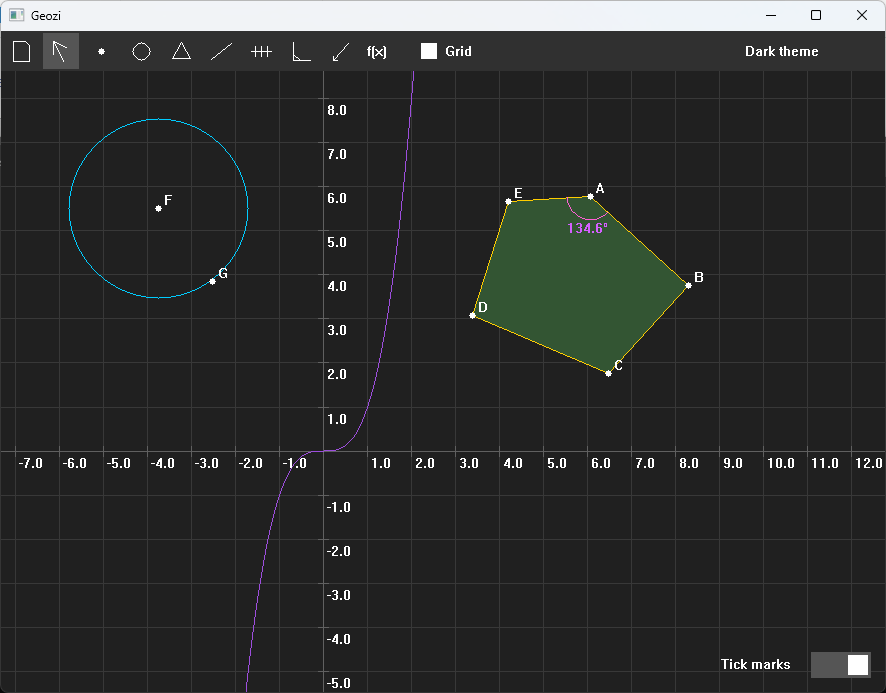Select polygon vertex C
The image size is (886, 693).
tap(609, 374)
